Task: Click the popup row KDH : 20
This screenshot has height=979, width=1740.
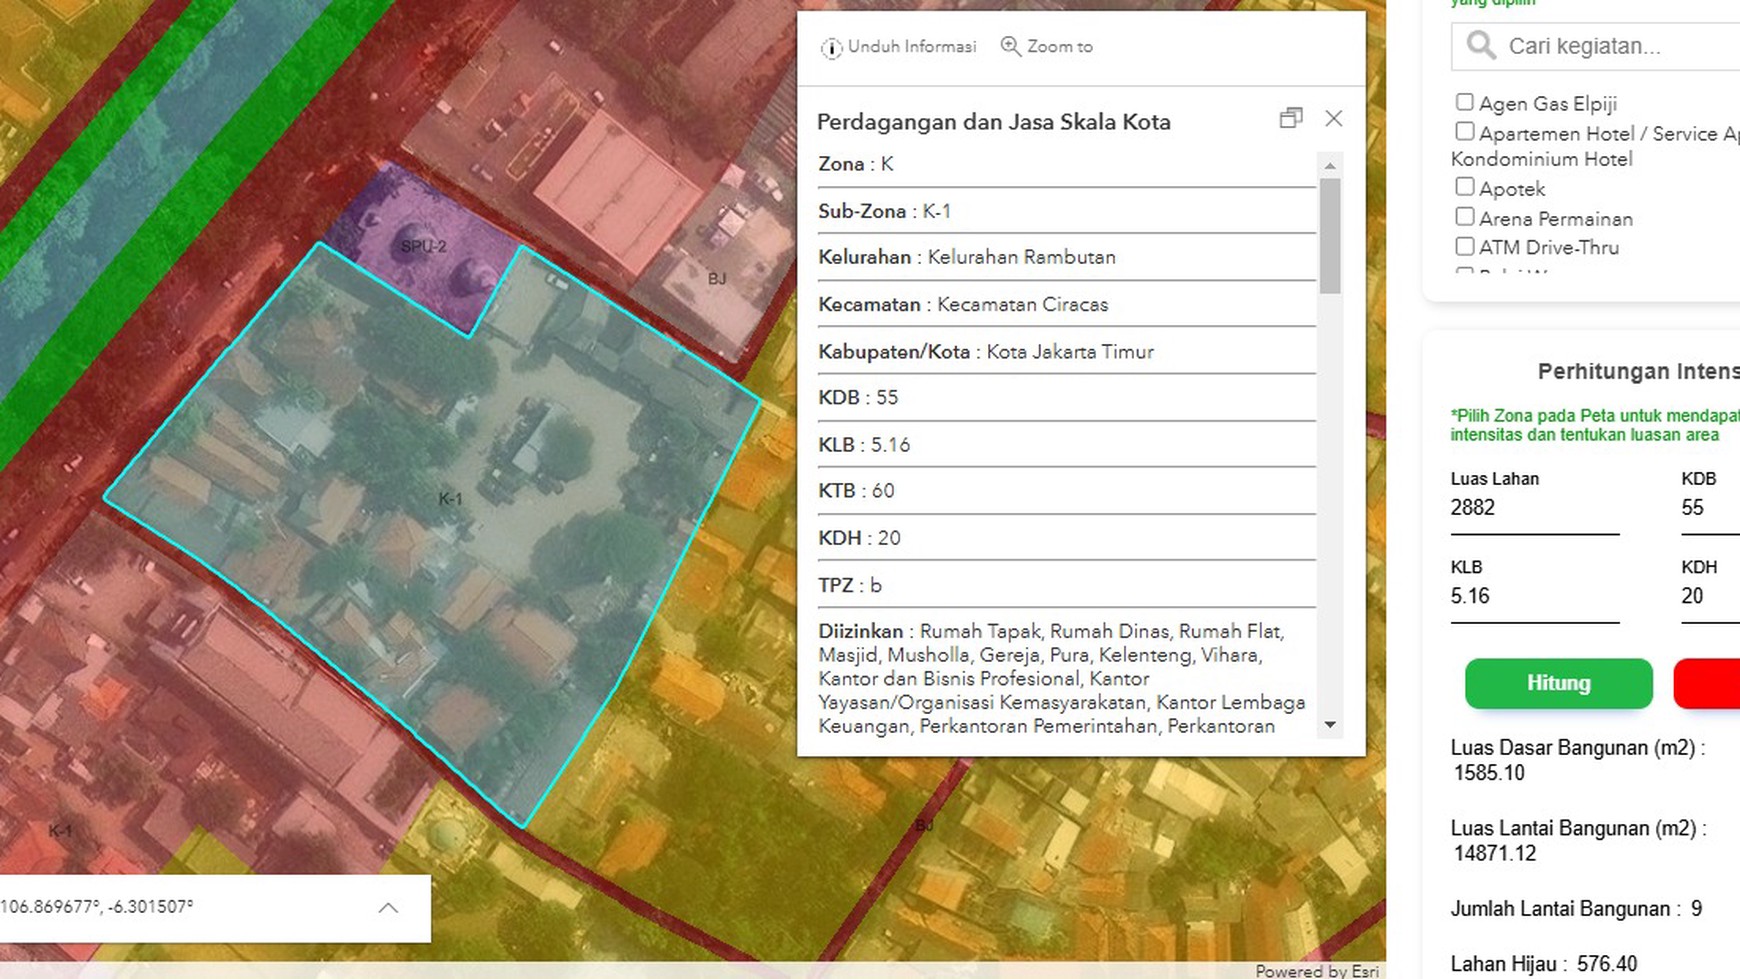Action: coord(1067,538)
